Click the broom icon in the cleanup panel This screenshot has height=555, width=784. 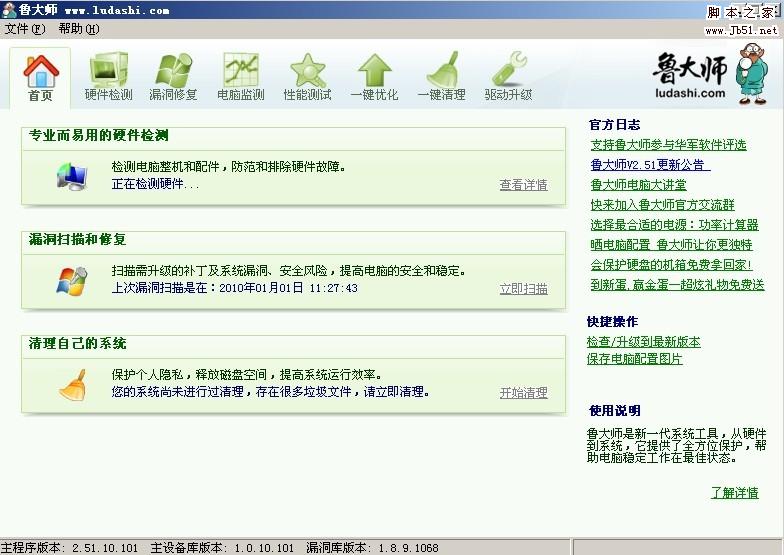click(x=72, y=385)
